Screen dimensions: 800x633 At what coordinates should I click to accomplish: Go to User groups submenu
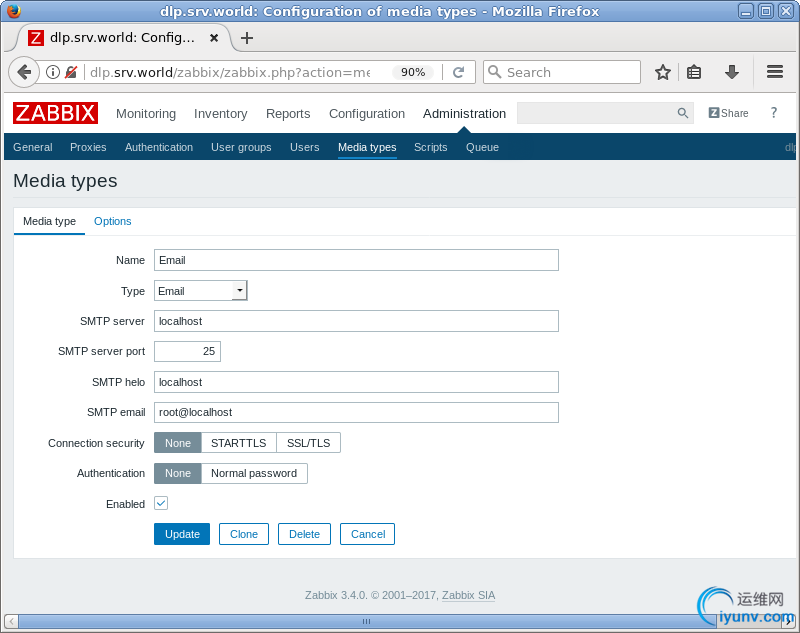coord(241,147)
